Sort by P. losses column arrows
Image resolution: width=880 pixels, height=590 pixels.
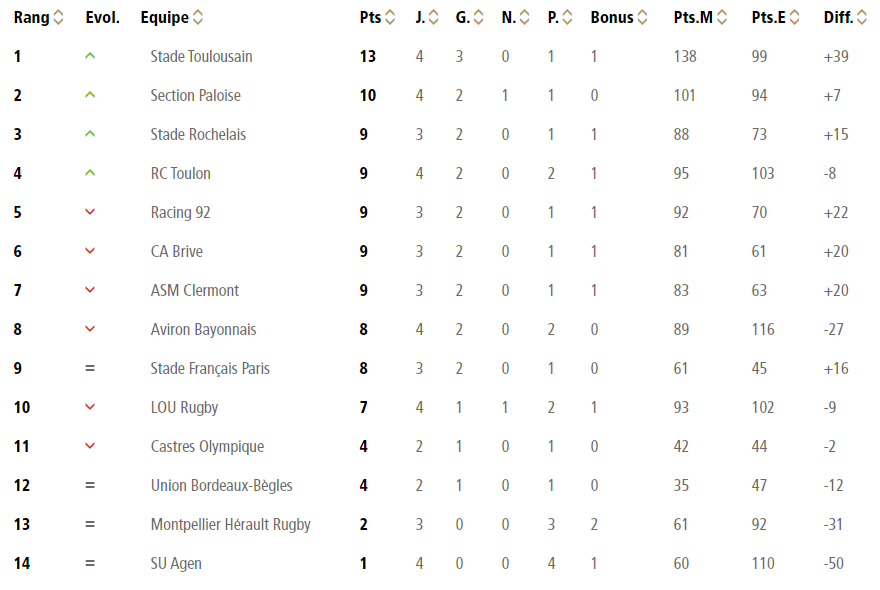click(x=568, y=18)
